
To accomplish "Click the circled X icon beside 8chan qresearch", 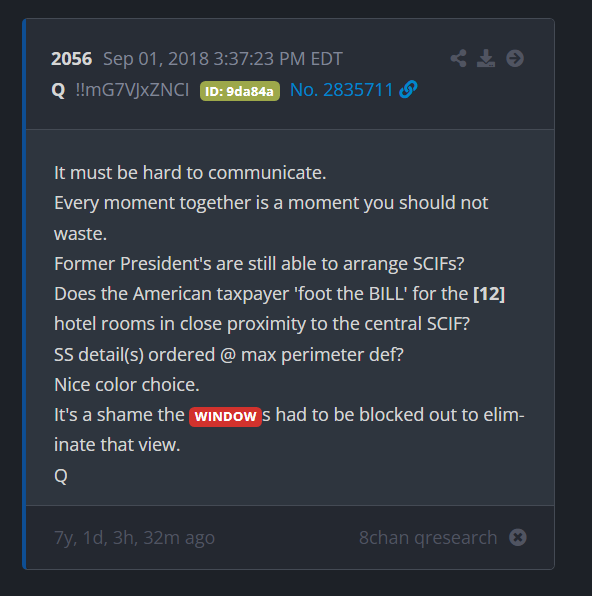I will [x=518, y=537].
